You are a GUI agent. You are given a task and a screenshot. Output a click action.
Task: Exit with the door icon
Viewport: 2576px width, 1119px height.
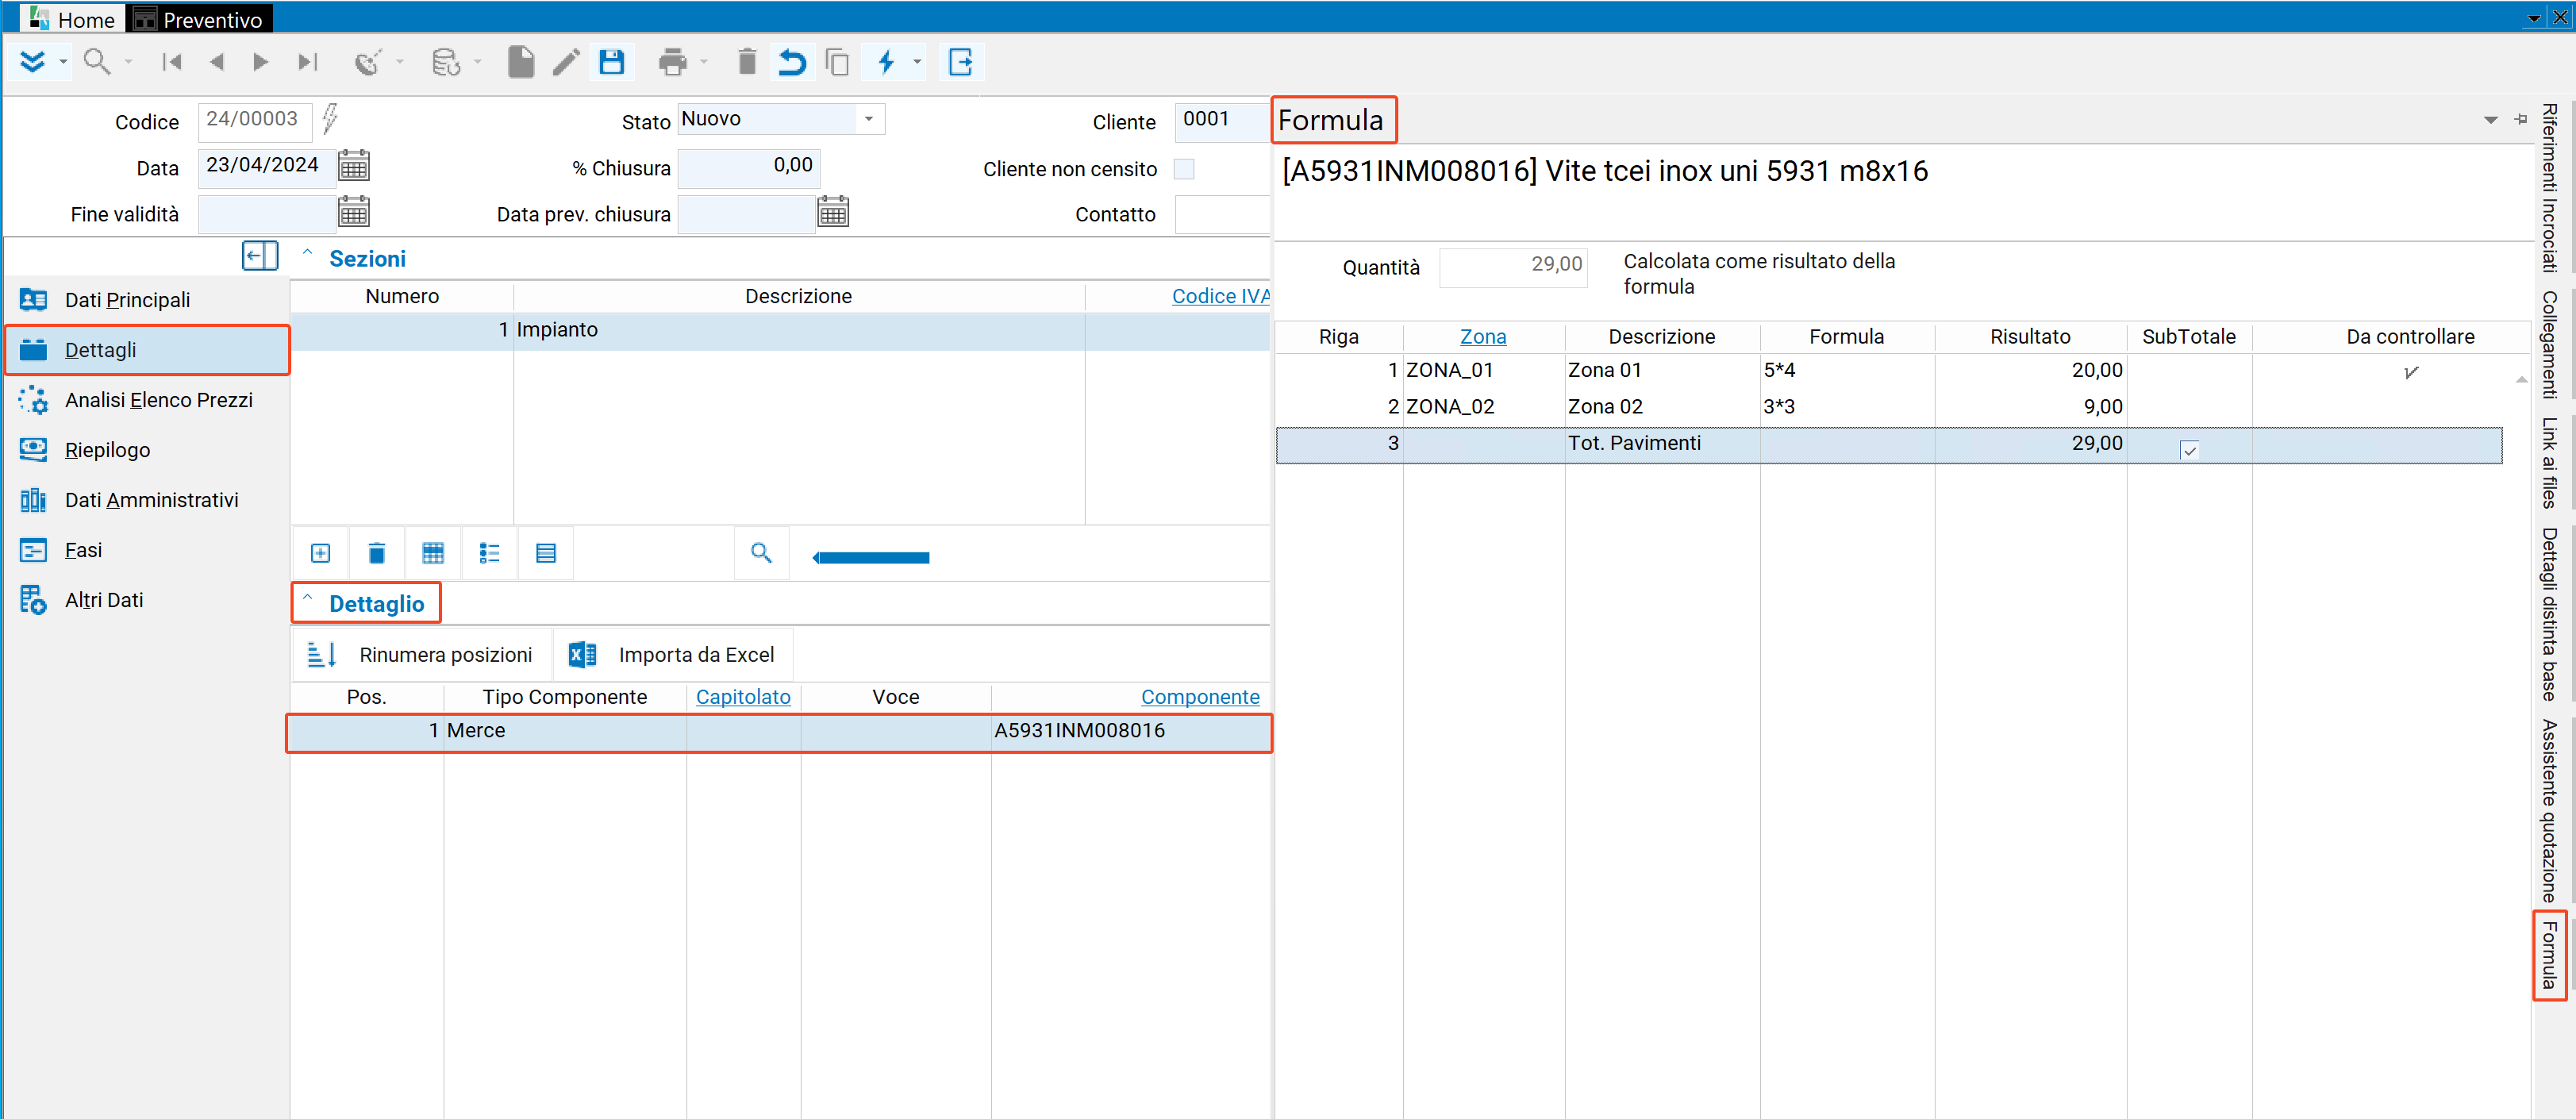click(961, 62)
